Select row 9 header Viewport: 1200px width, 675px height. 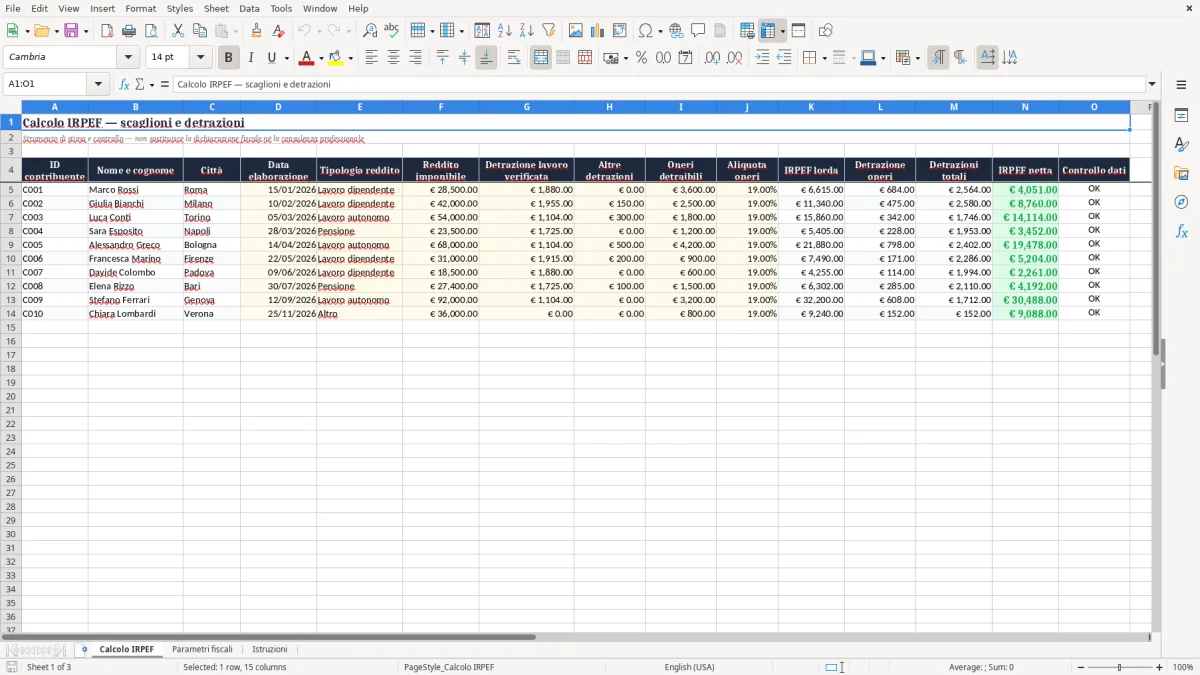[10, 245]
